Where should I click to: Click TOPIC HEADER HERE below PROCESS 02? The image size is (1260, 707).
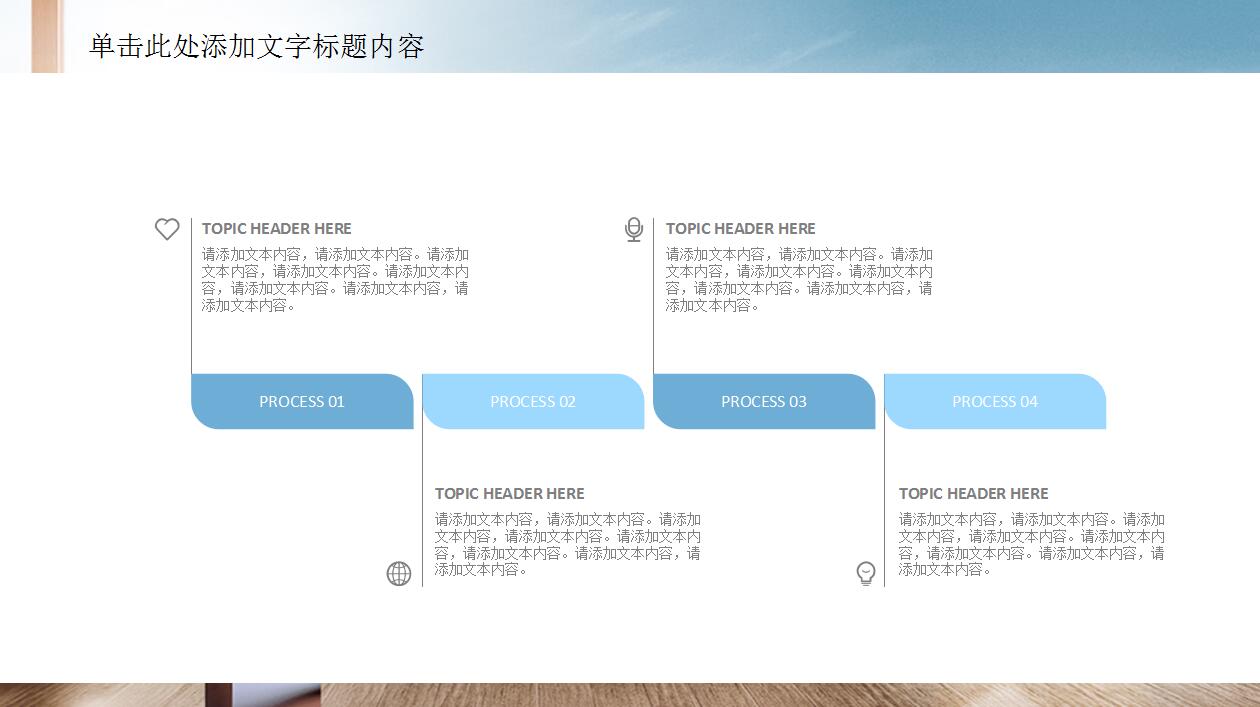pos(510,494)
